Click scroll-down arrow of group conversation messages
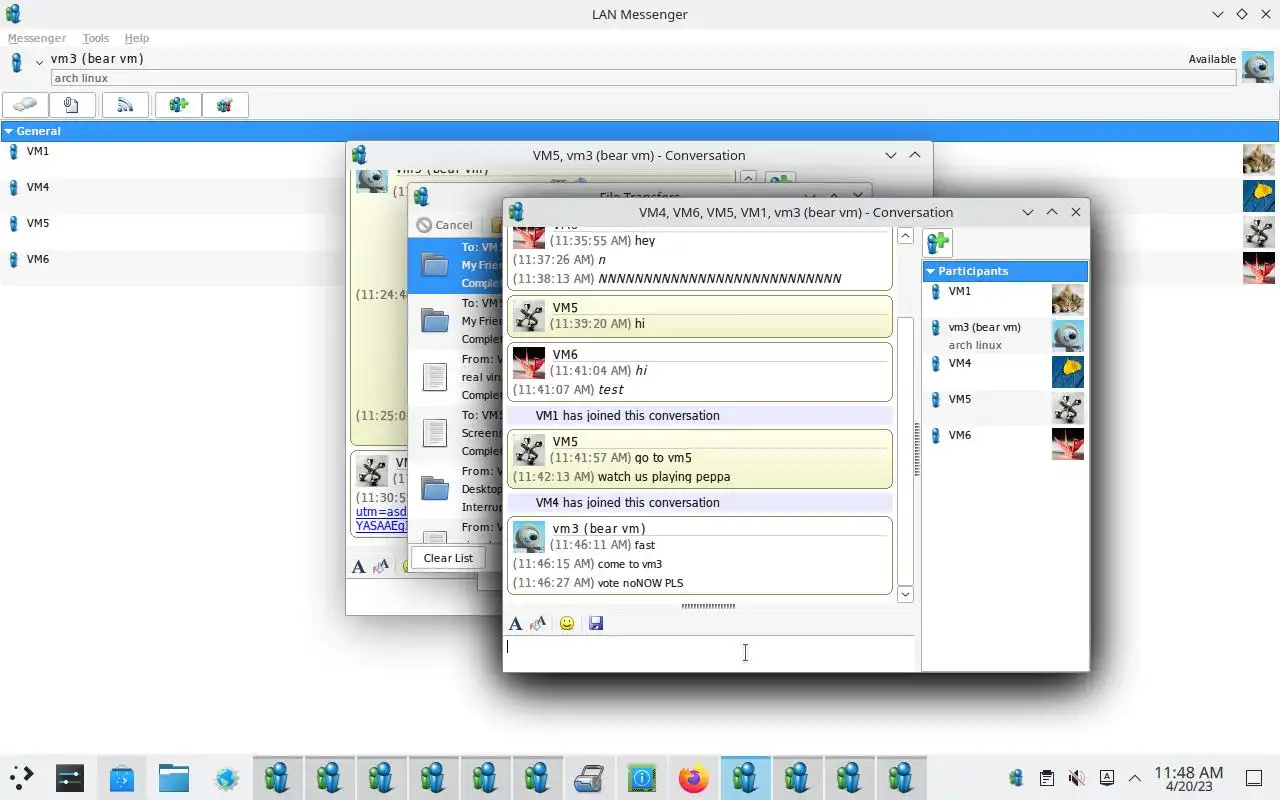The height and width of the screenshot is (800, 1280). 905,594
